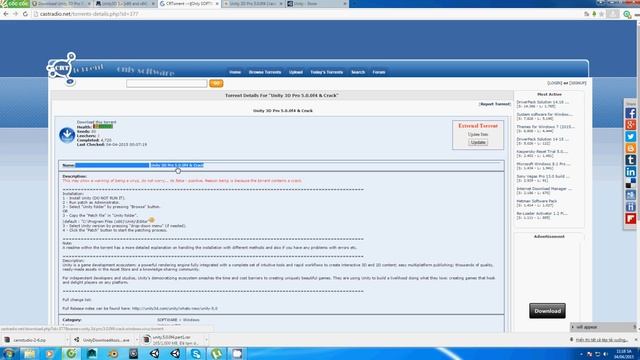Open the uTorrent taskbar icon
The image size is (640, 360).
216,353
